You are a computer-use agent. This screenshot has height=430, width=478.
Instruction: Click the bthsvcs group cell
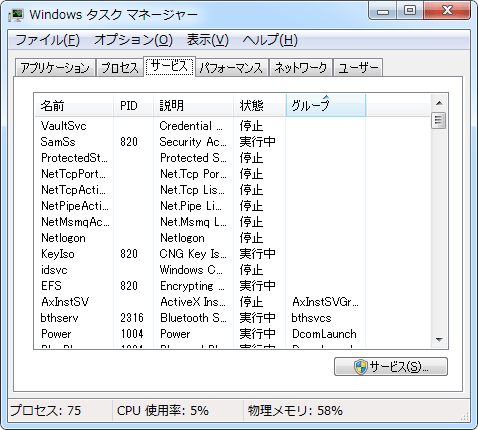311,318
